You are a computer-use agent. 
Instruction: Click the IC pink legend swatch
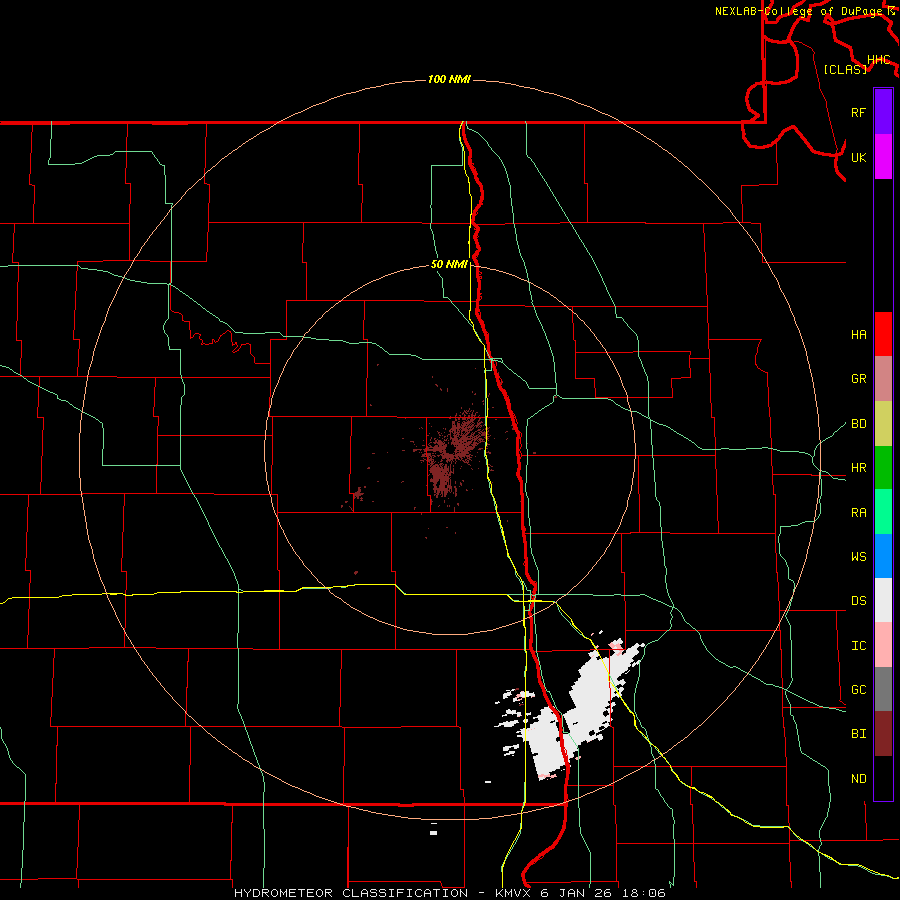coord(883,645)
